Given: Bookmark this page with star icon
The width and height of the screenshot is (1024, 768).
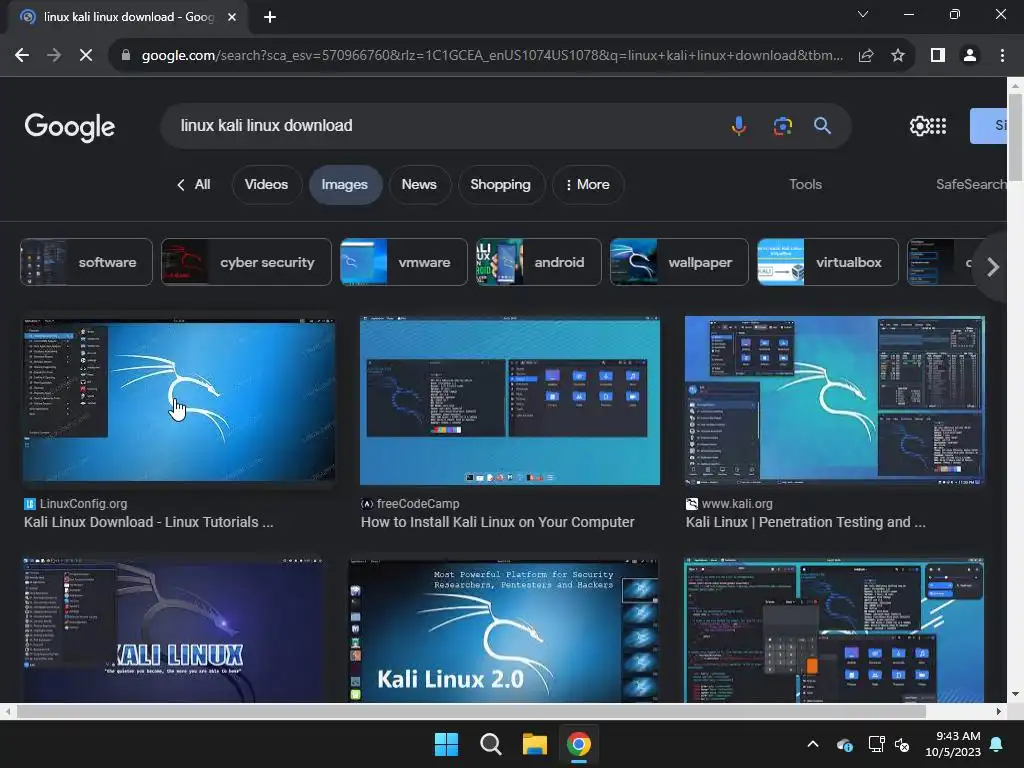Looking at the screenshot, I should point(898,56).
